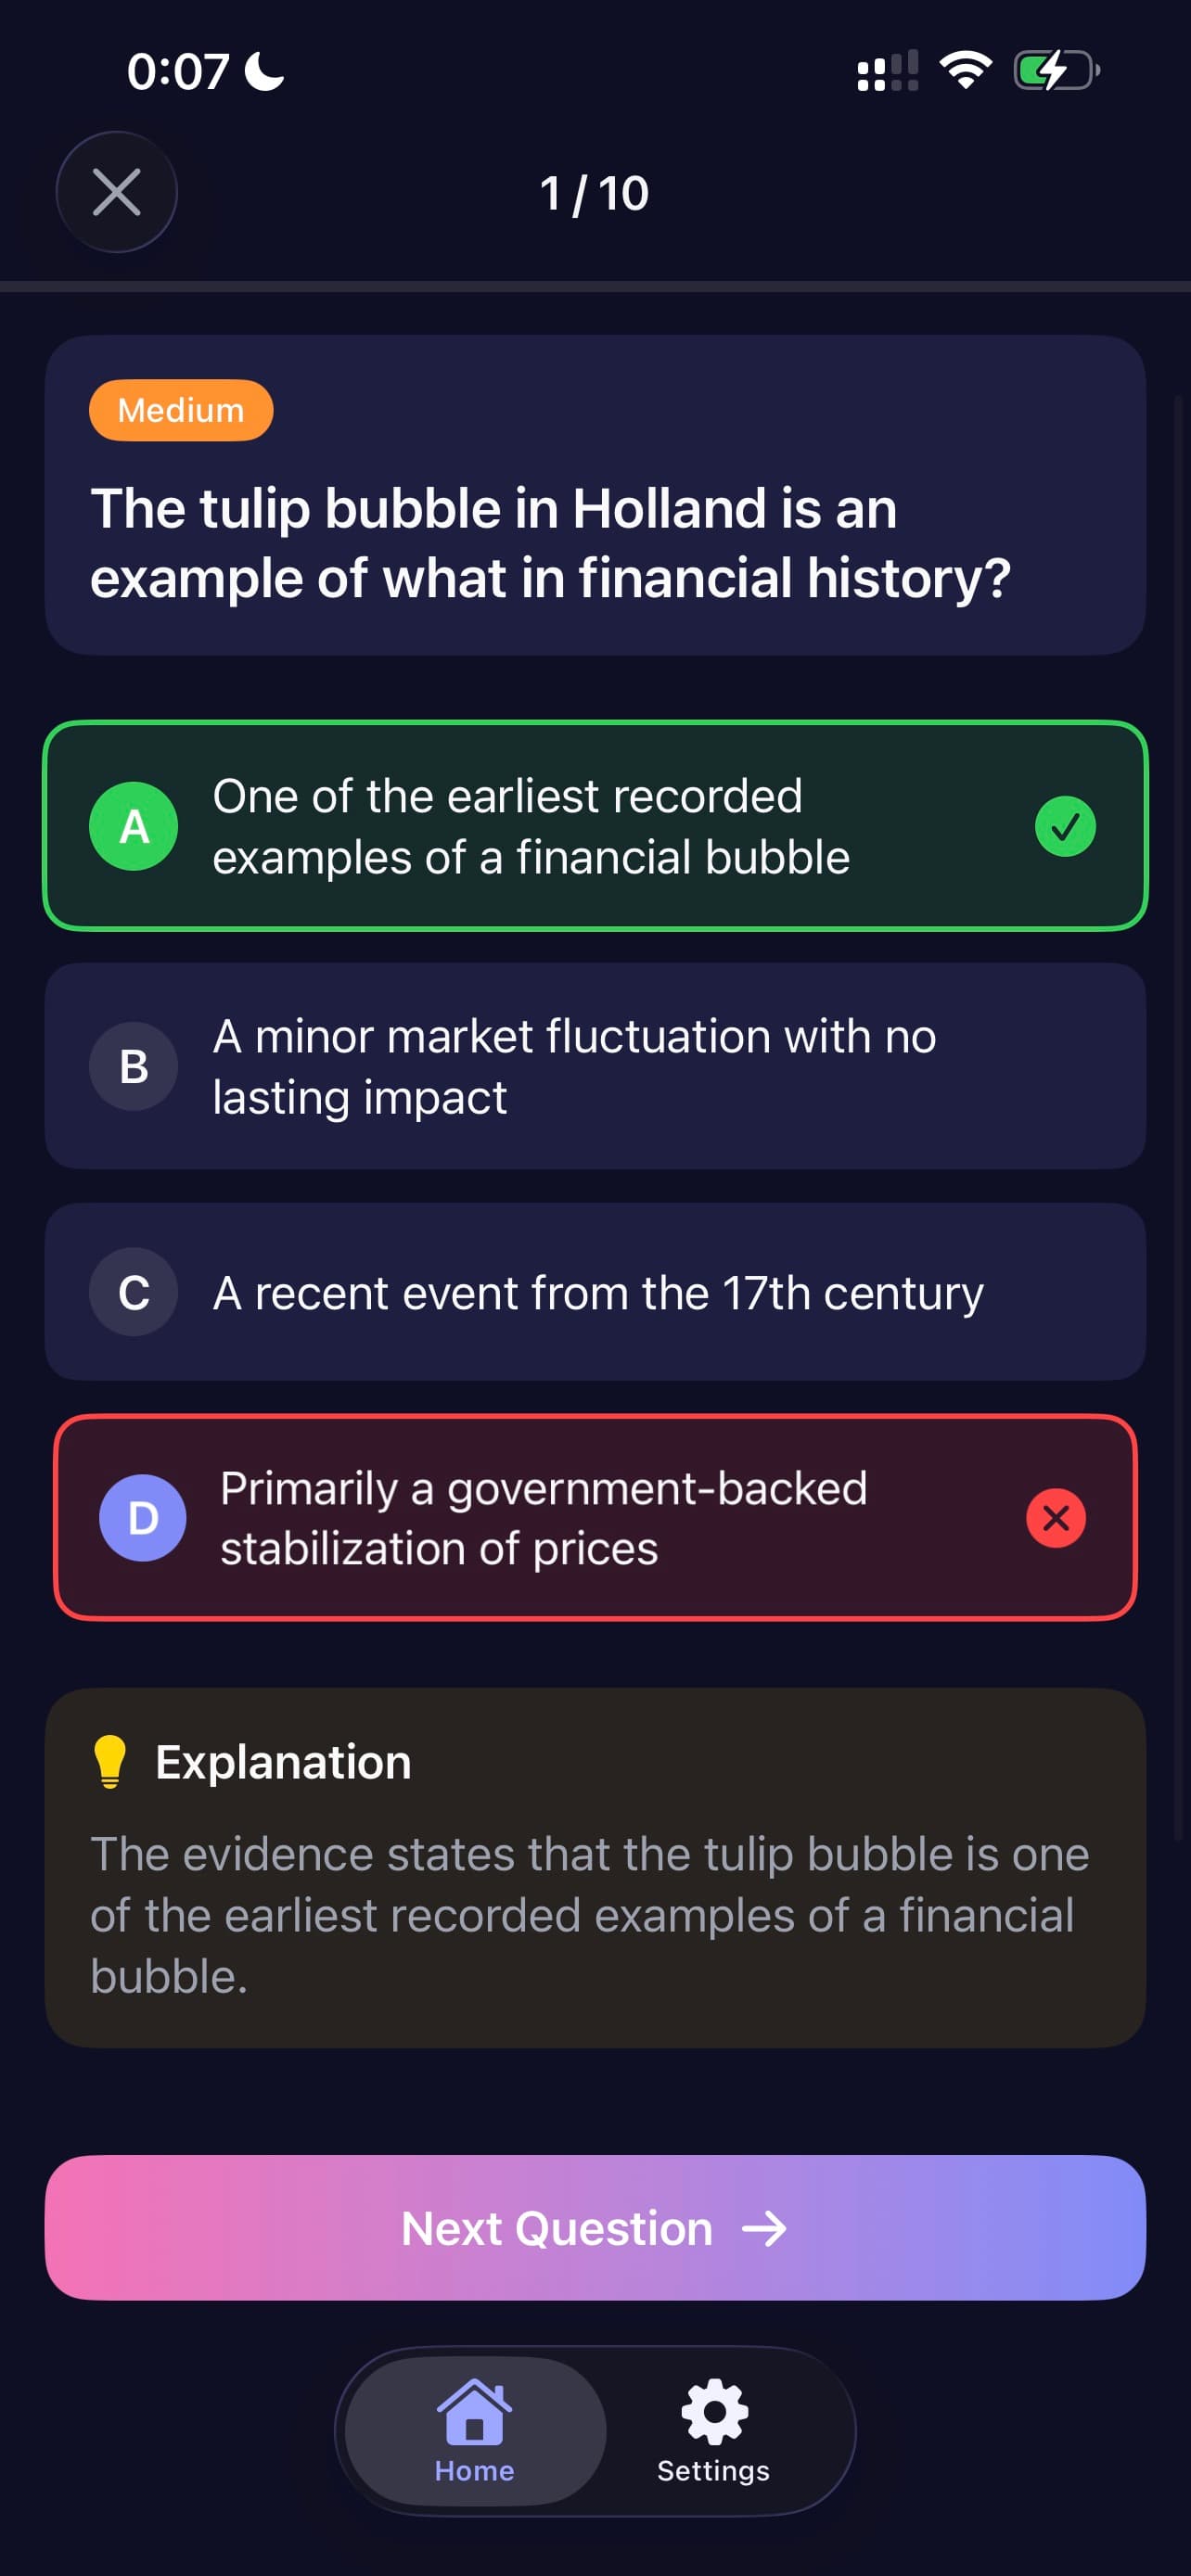Select answer option B about minor fluctuation
Viewport: 1191px width, 2576px height.
595,1065
